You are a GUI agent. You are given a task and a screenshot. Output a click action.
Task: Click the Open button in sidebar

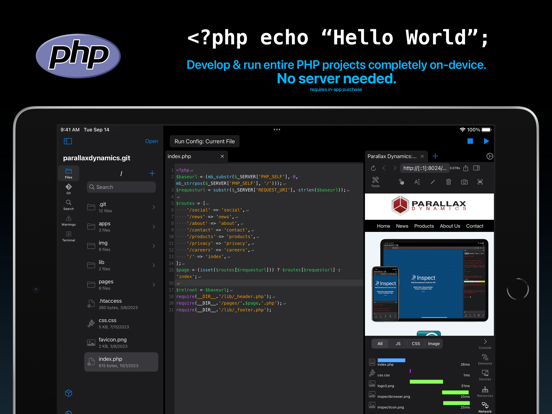[x=151, y=141]
